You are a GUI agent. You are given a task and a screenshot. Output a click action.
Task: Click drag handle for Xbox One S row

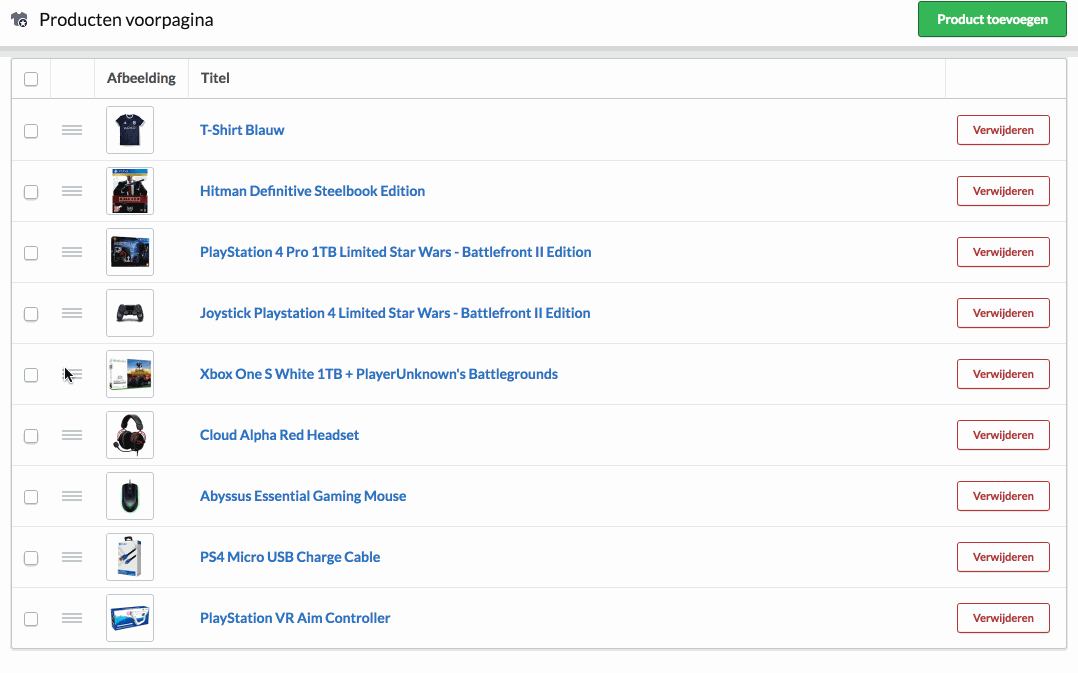72,374
